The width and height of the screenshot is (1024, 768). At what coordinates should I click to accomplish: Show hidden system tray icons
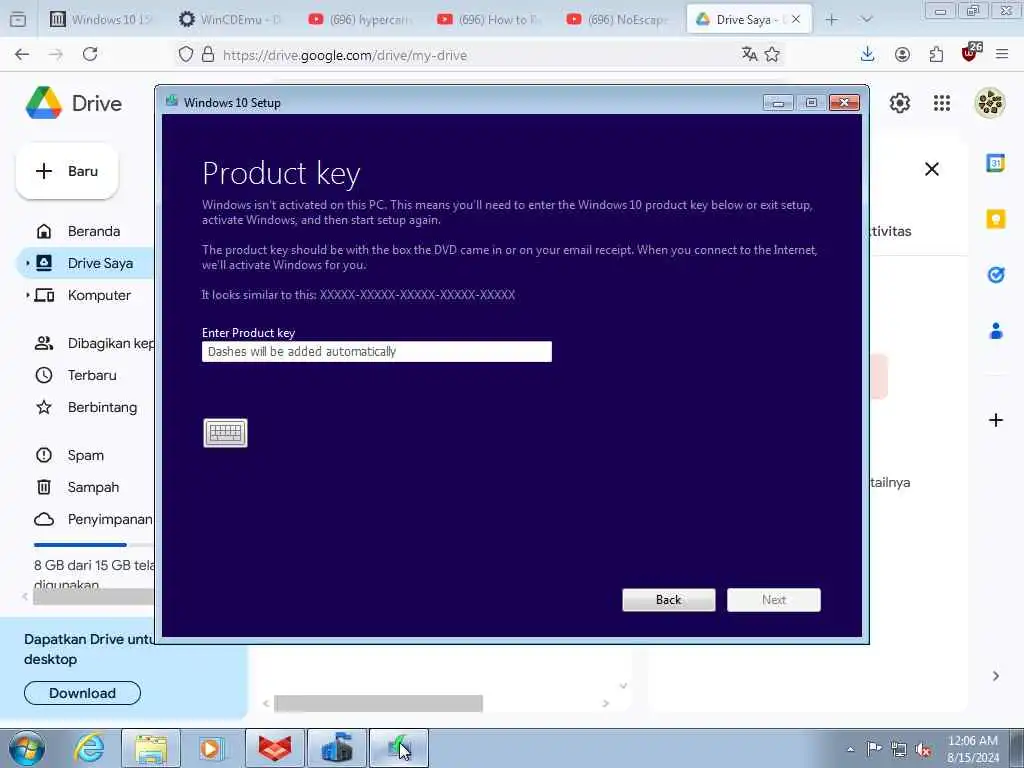[x=850, y=749]
